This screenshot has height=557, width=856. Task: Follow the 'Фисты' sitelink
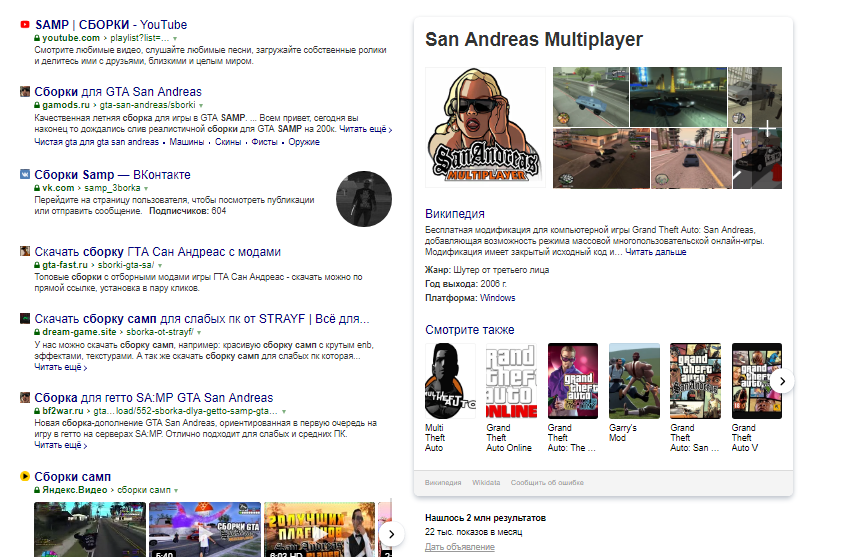264,142
